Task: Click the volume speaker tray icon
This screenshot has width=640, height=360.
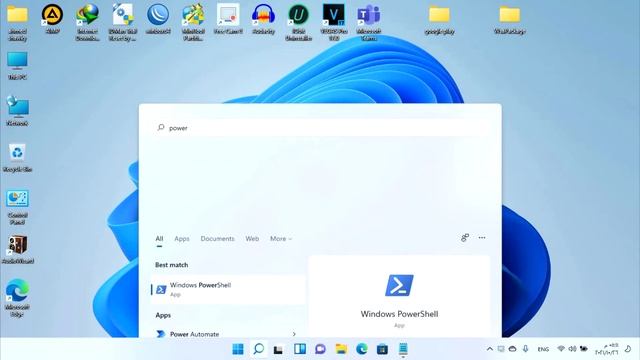Action: click(x=572, y=349)
